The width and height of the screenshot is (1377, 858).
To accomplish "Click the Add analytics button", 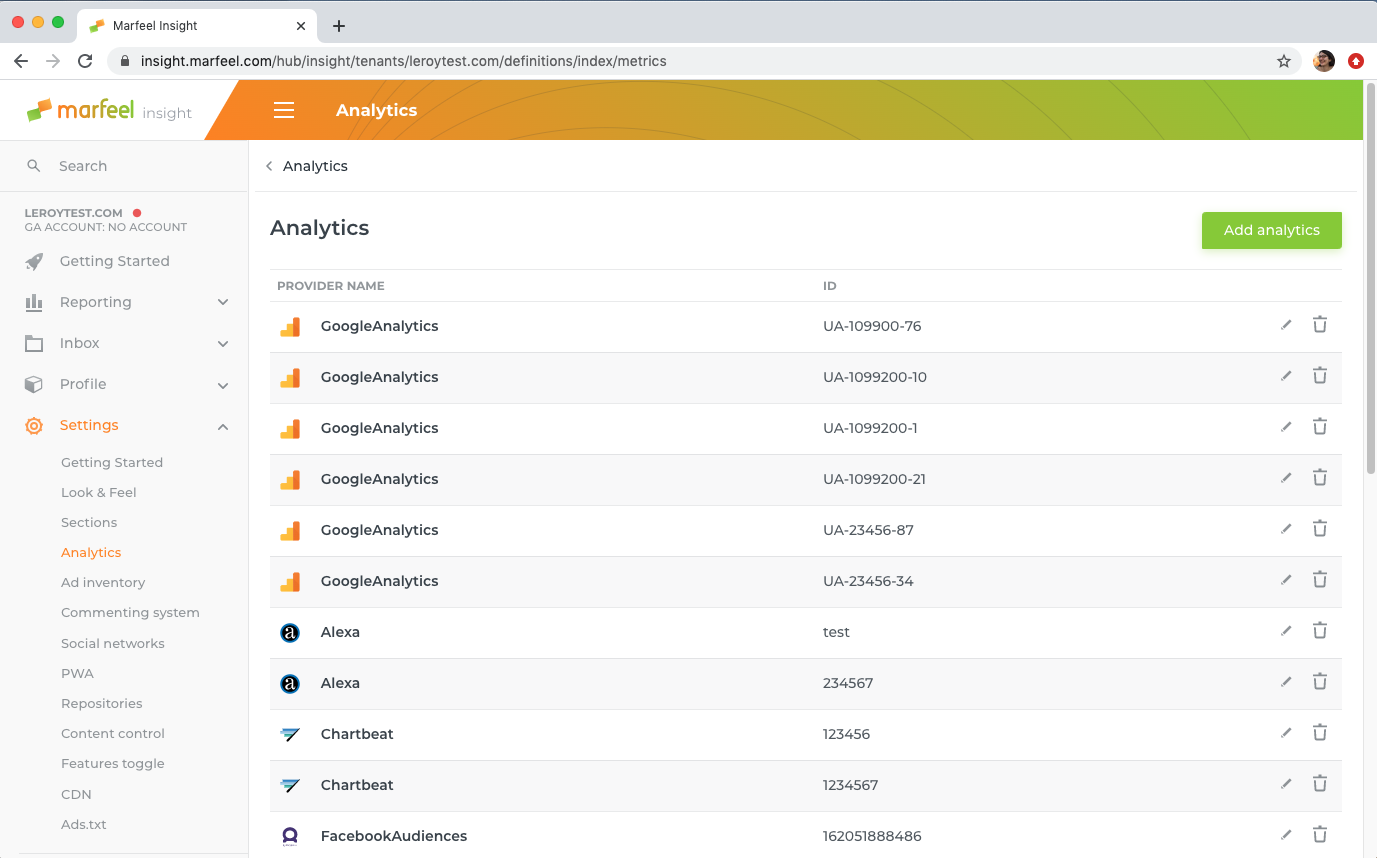I will [x=1272, y=230].
